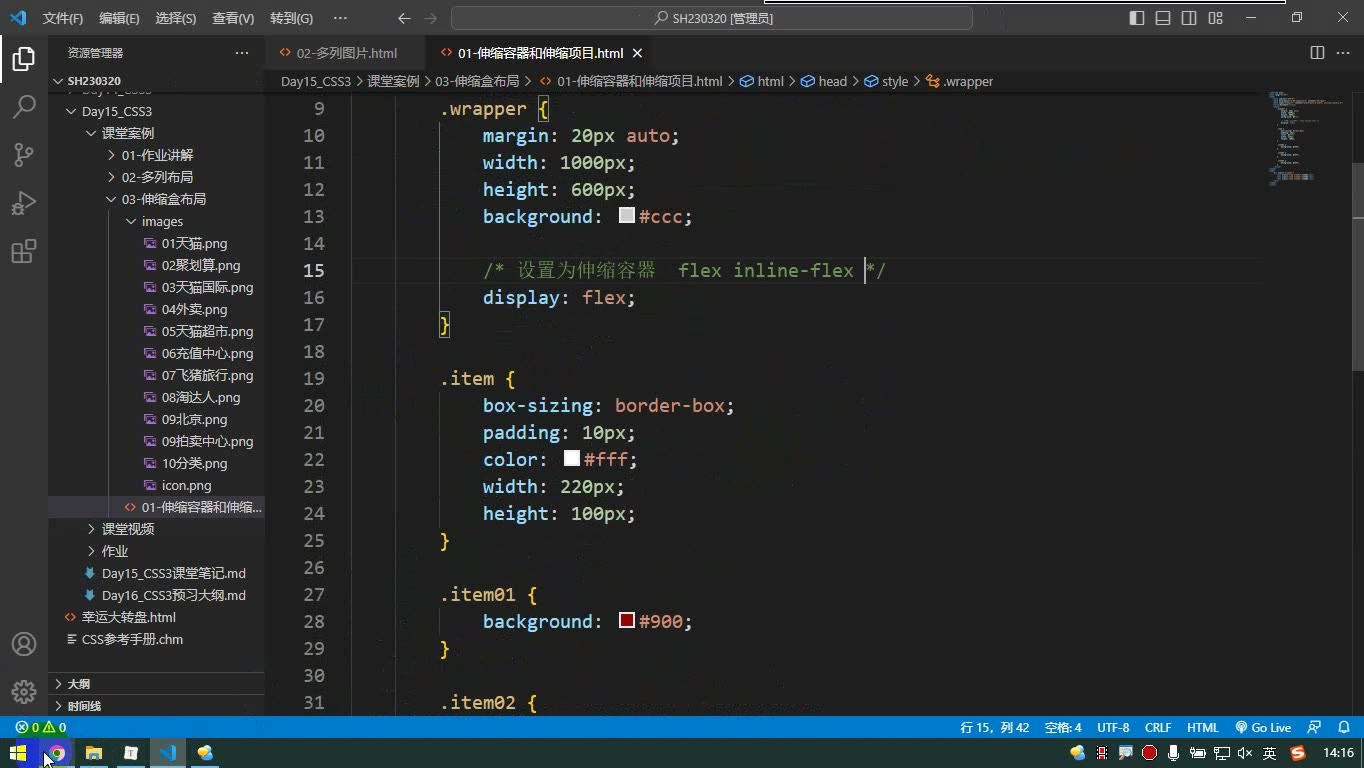Open notifications bell in status bar

click(x=1343, y=728)
